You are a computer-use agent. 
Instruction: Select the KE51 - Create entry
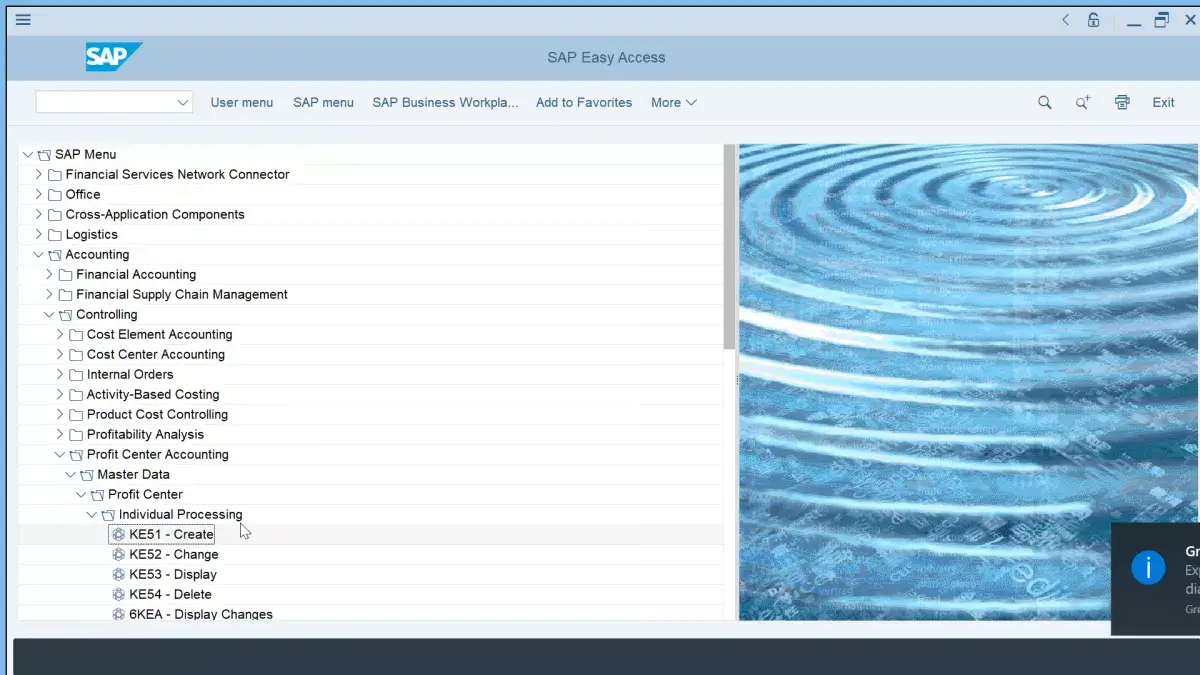[x=172, y=534]
